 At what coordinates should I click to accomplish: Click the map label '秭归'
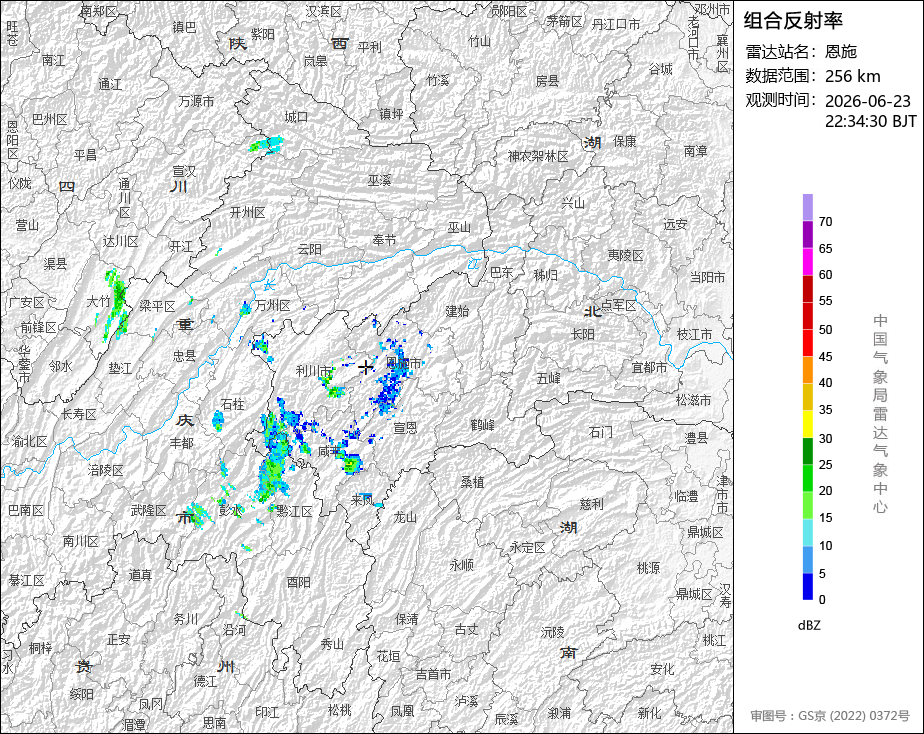(x=545, y=275)
